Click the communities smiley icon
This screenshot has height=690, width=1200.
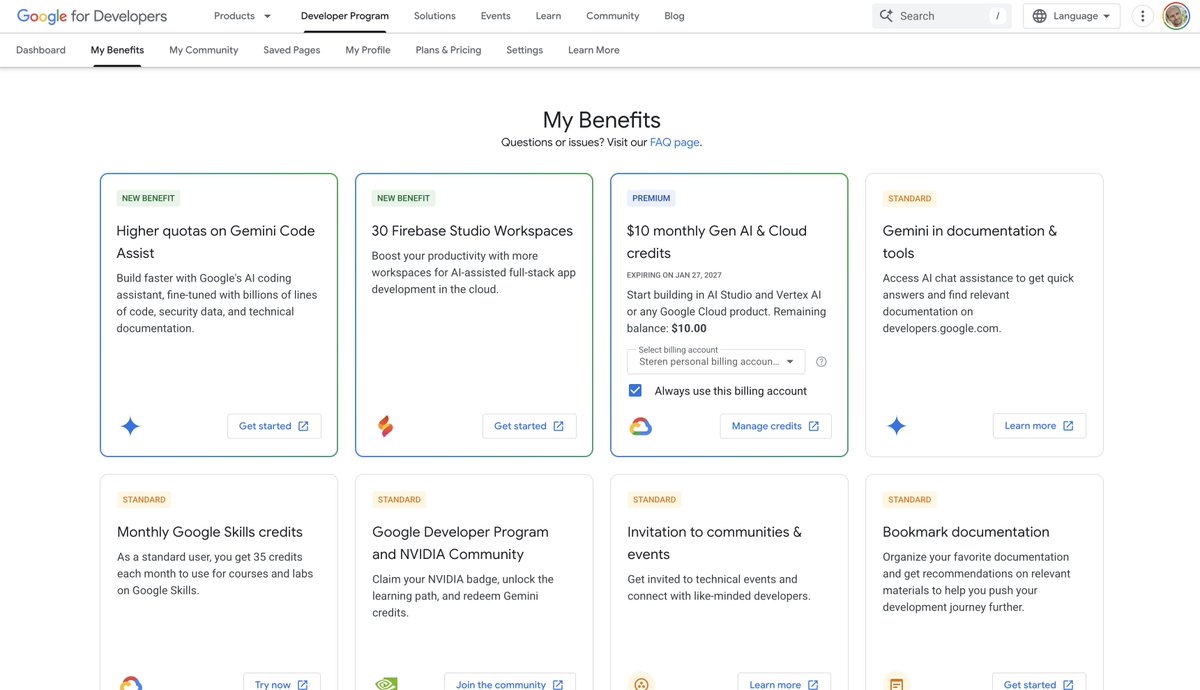click(x=641, y=684)
